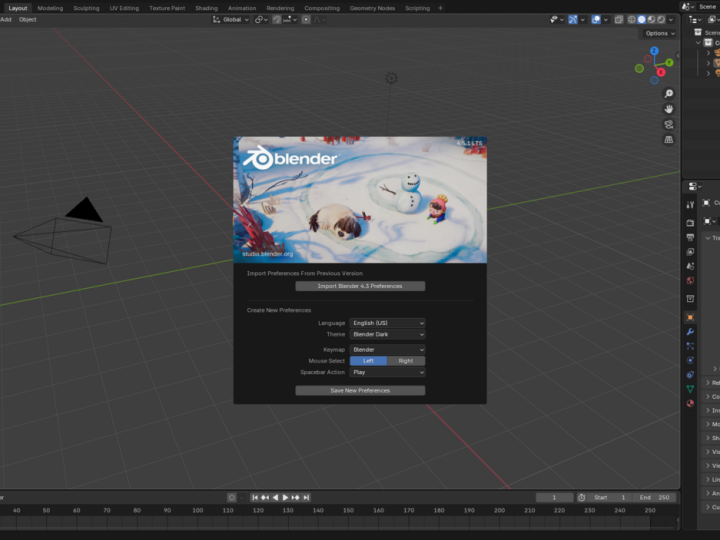Toggle viewport overlays display button
720x540 pixels.
(x=596, y=20)
